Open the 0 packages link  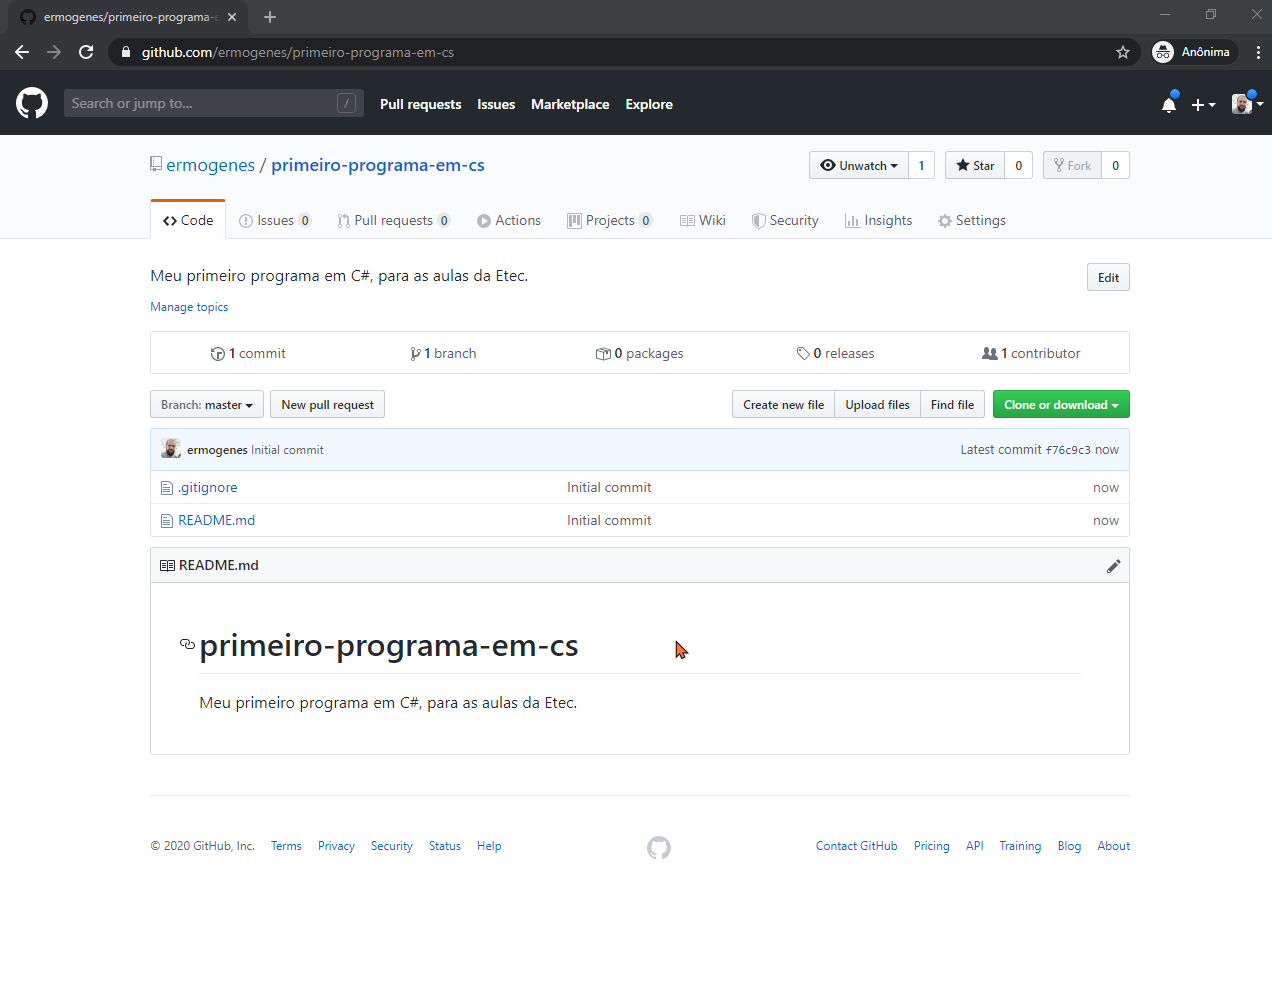[639, 353]
